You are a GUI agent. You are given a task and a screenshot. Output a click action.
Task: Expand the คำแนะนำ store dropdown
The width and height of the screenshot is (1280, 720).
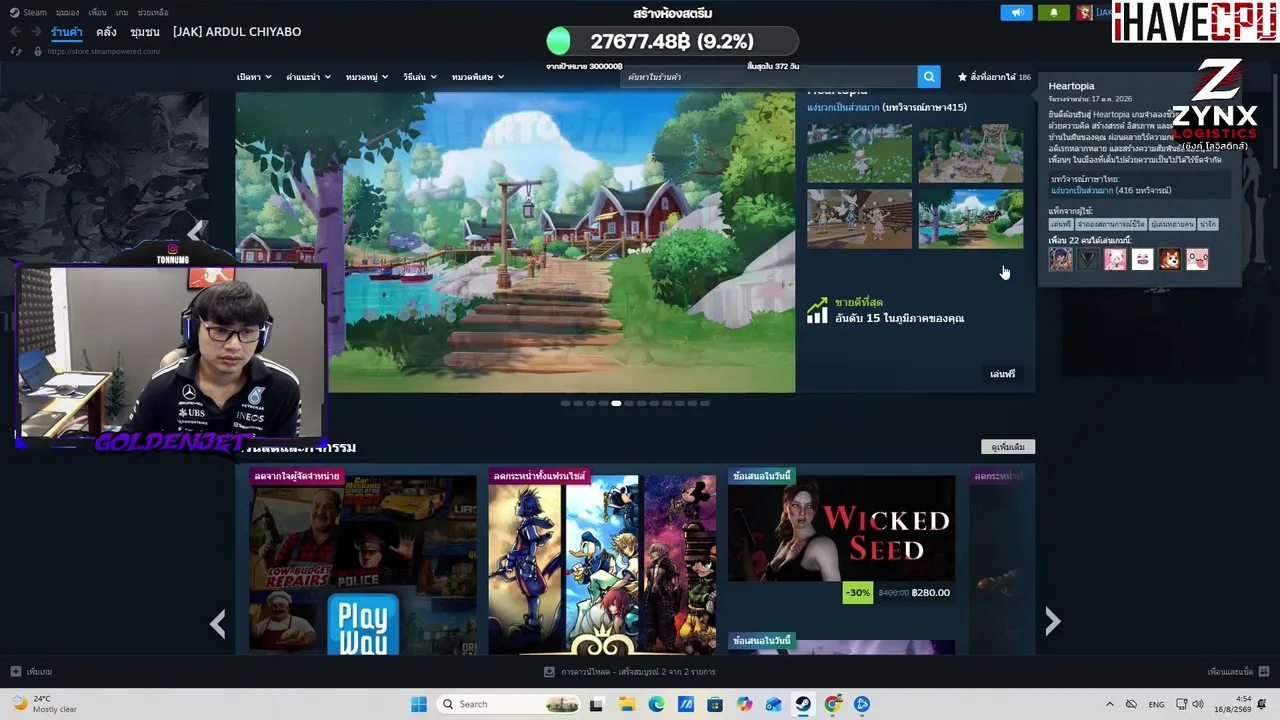point(308,77)
